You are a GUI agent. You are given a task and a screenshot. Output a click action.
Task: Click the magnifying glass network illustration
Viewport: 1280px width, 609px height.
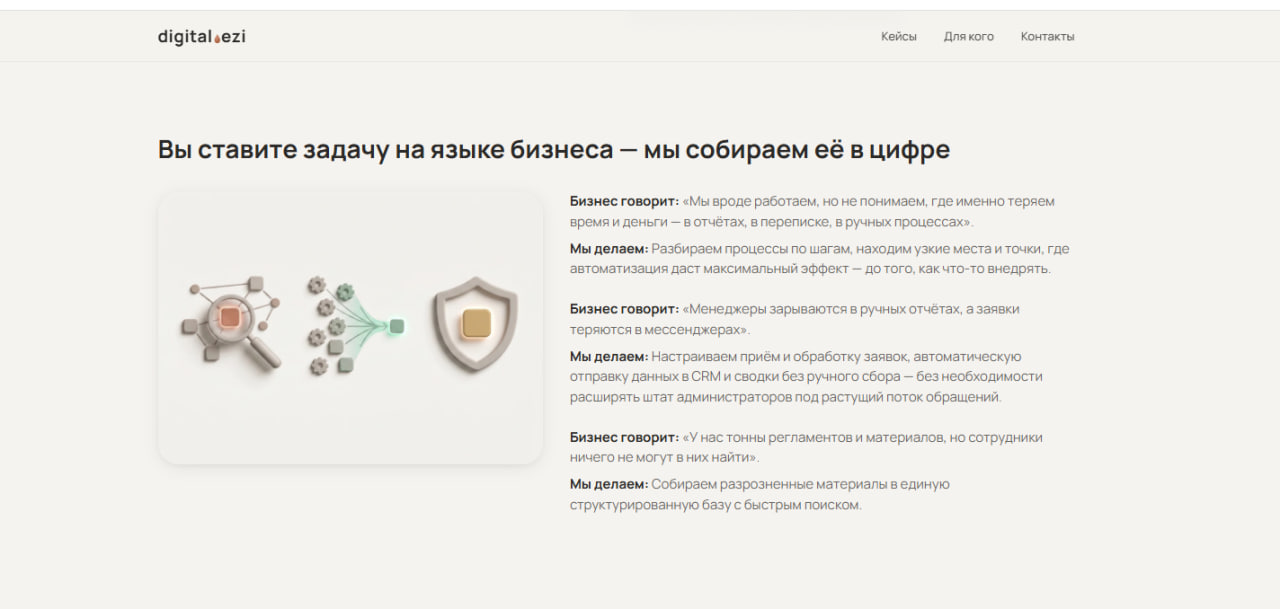pyautogui.click(x=233, y=324)
